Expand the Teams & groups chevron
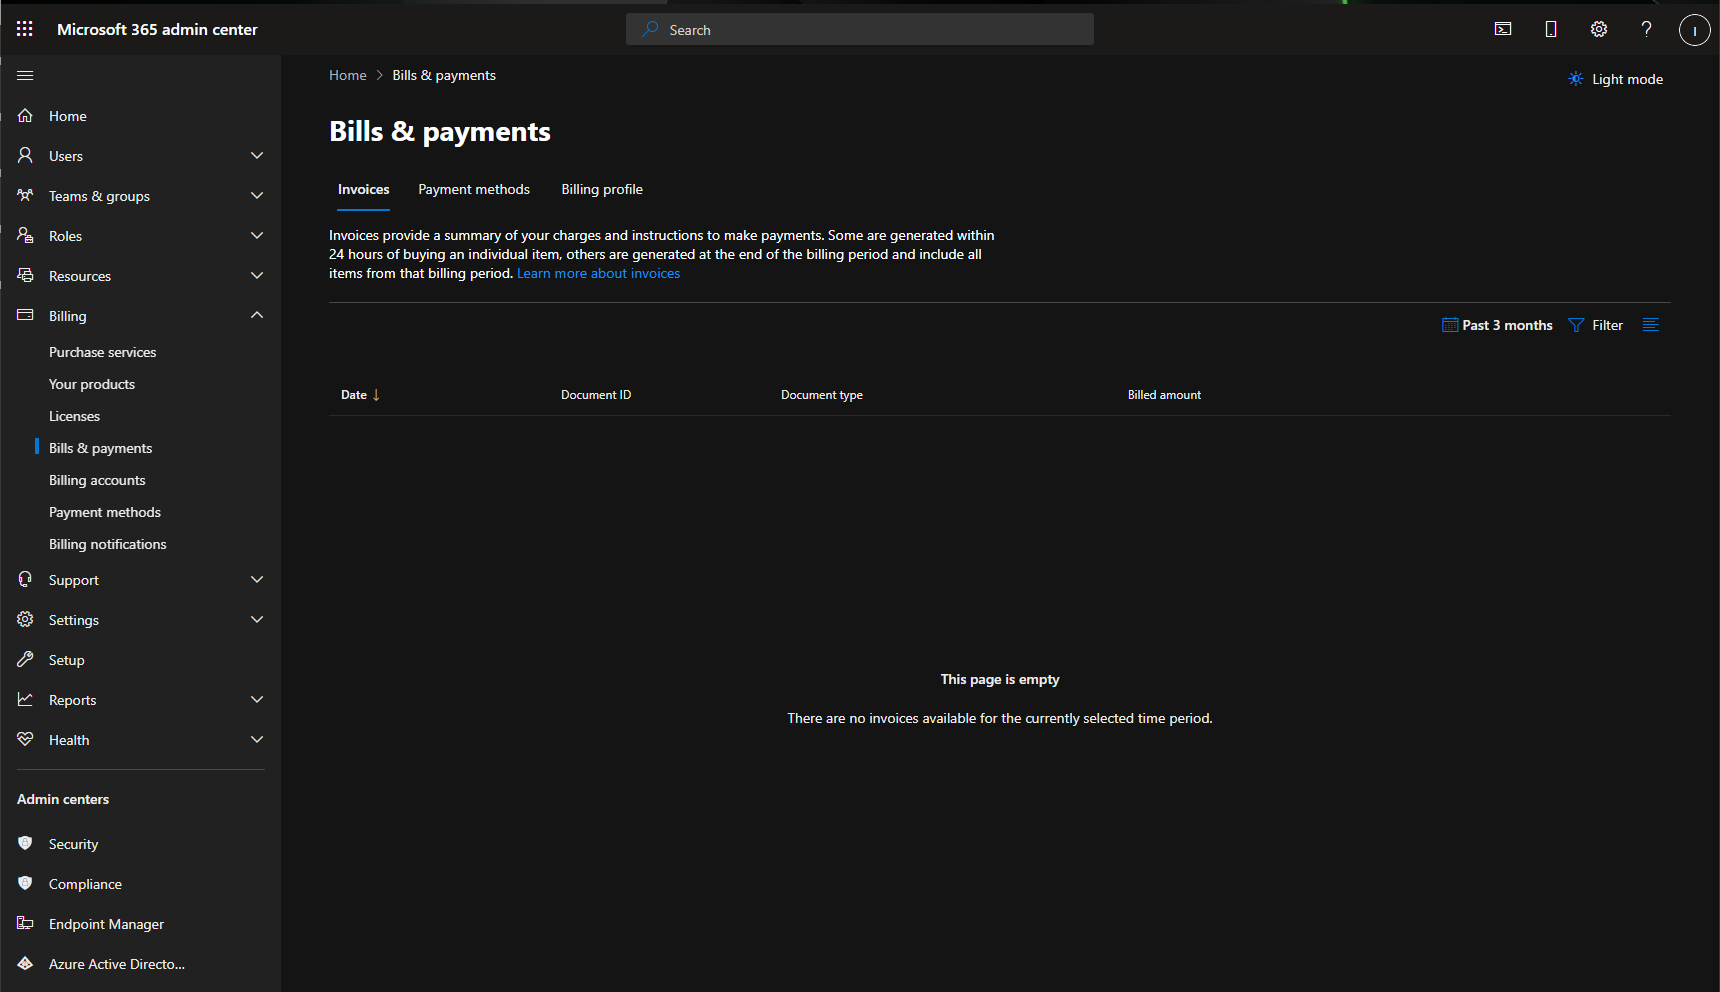The width and height of the screenshot is (1720, 992). 257,195
